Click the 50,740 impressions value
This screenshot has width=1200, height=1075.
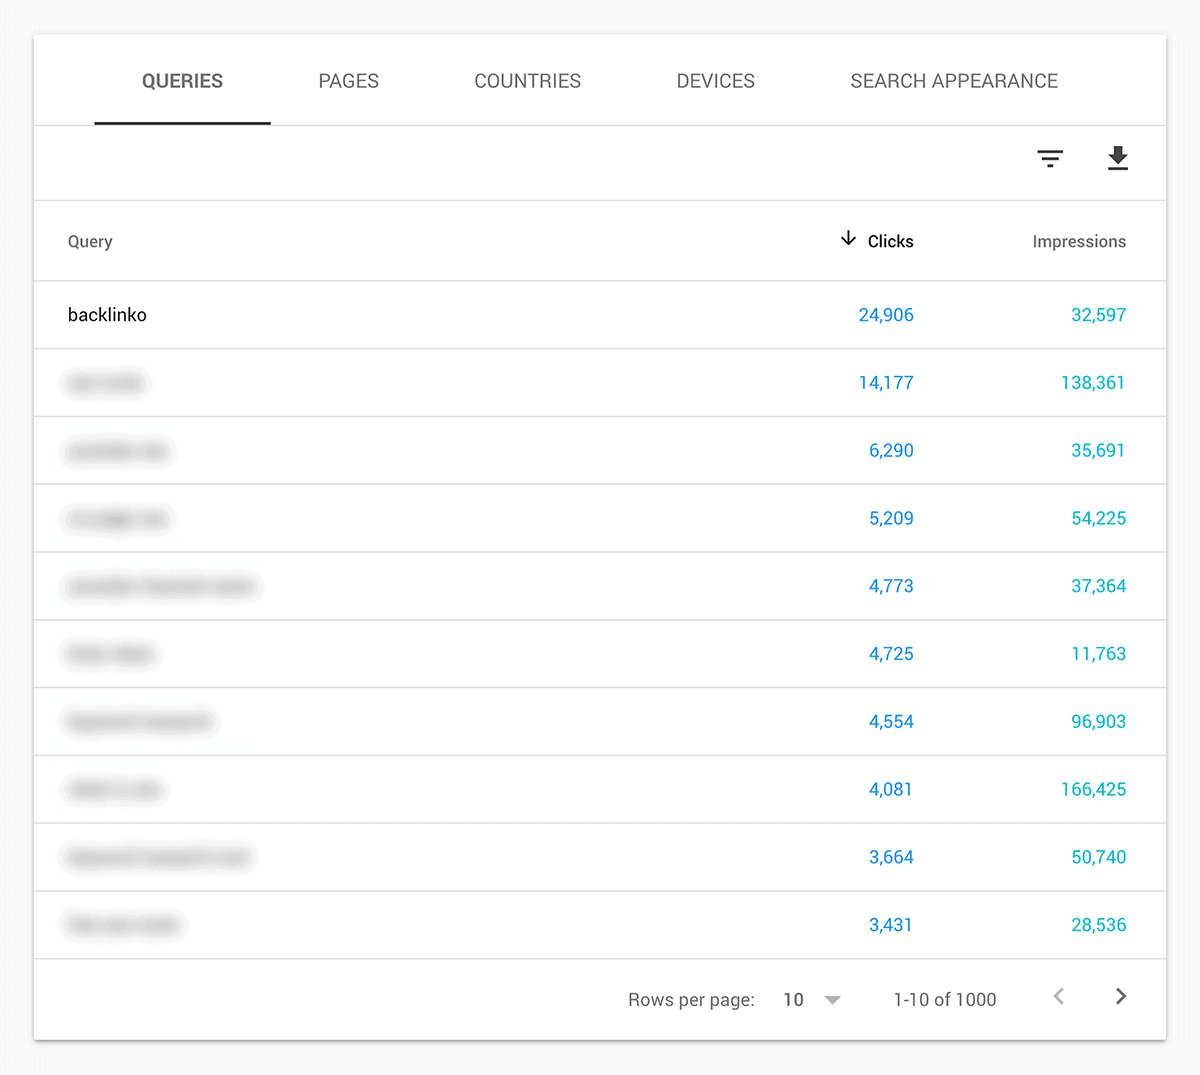tap(1098, 857)
